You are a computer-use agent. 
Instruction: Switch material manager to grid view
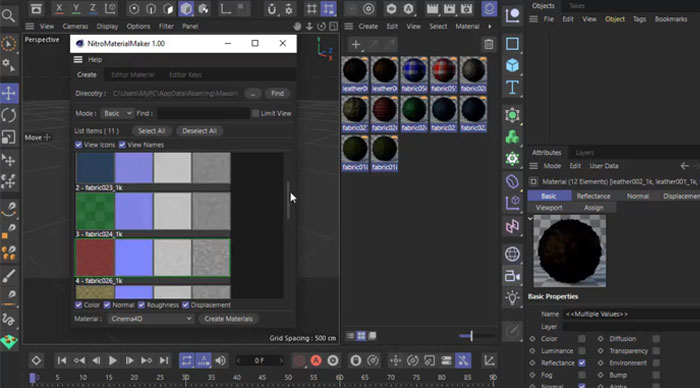pyautogui.click(x=361, y=336)
